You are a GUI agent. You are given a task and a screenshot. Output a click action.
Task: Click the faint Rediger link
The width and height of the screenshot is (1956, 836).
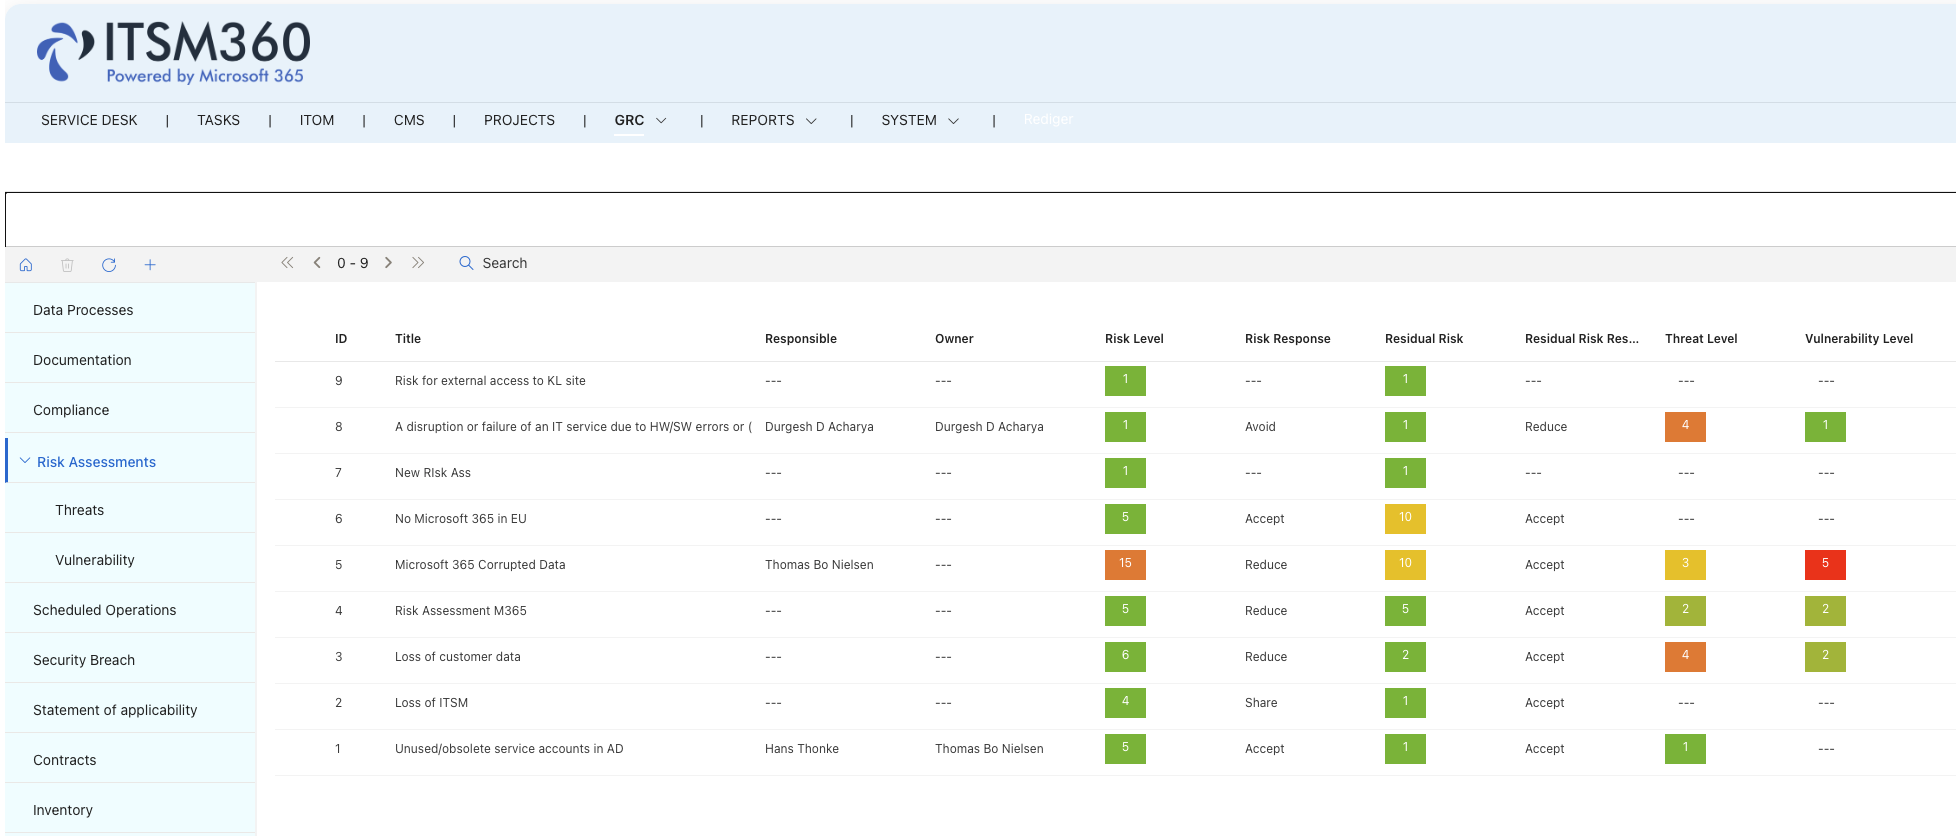coord(1048,120)
